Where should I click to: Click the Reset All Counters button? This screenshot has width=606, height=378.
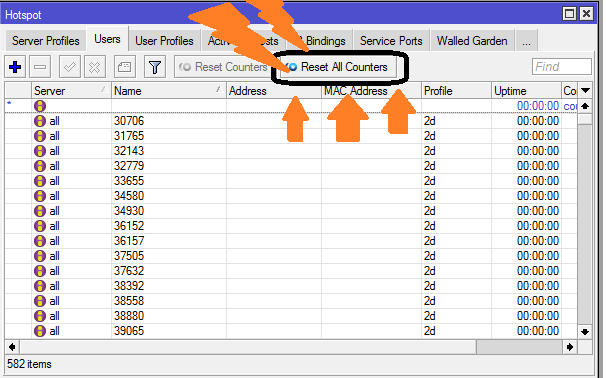click(339, 67)
